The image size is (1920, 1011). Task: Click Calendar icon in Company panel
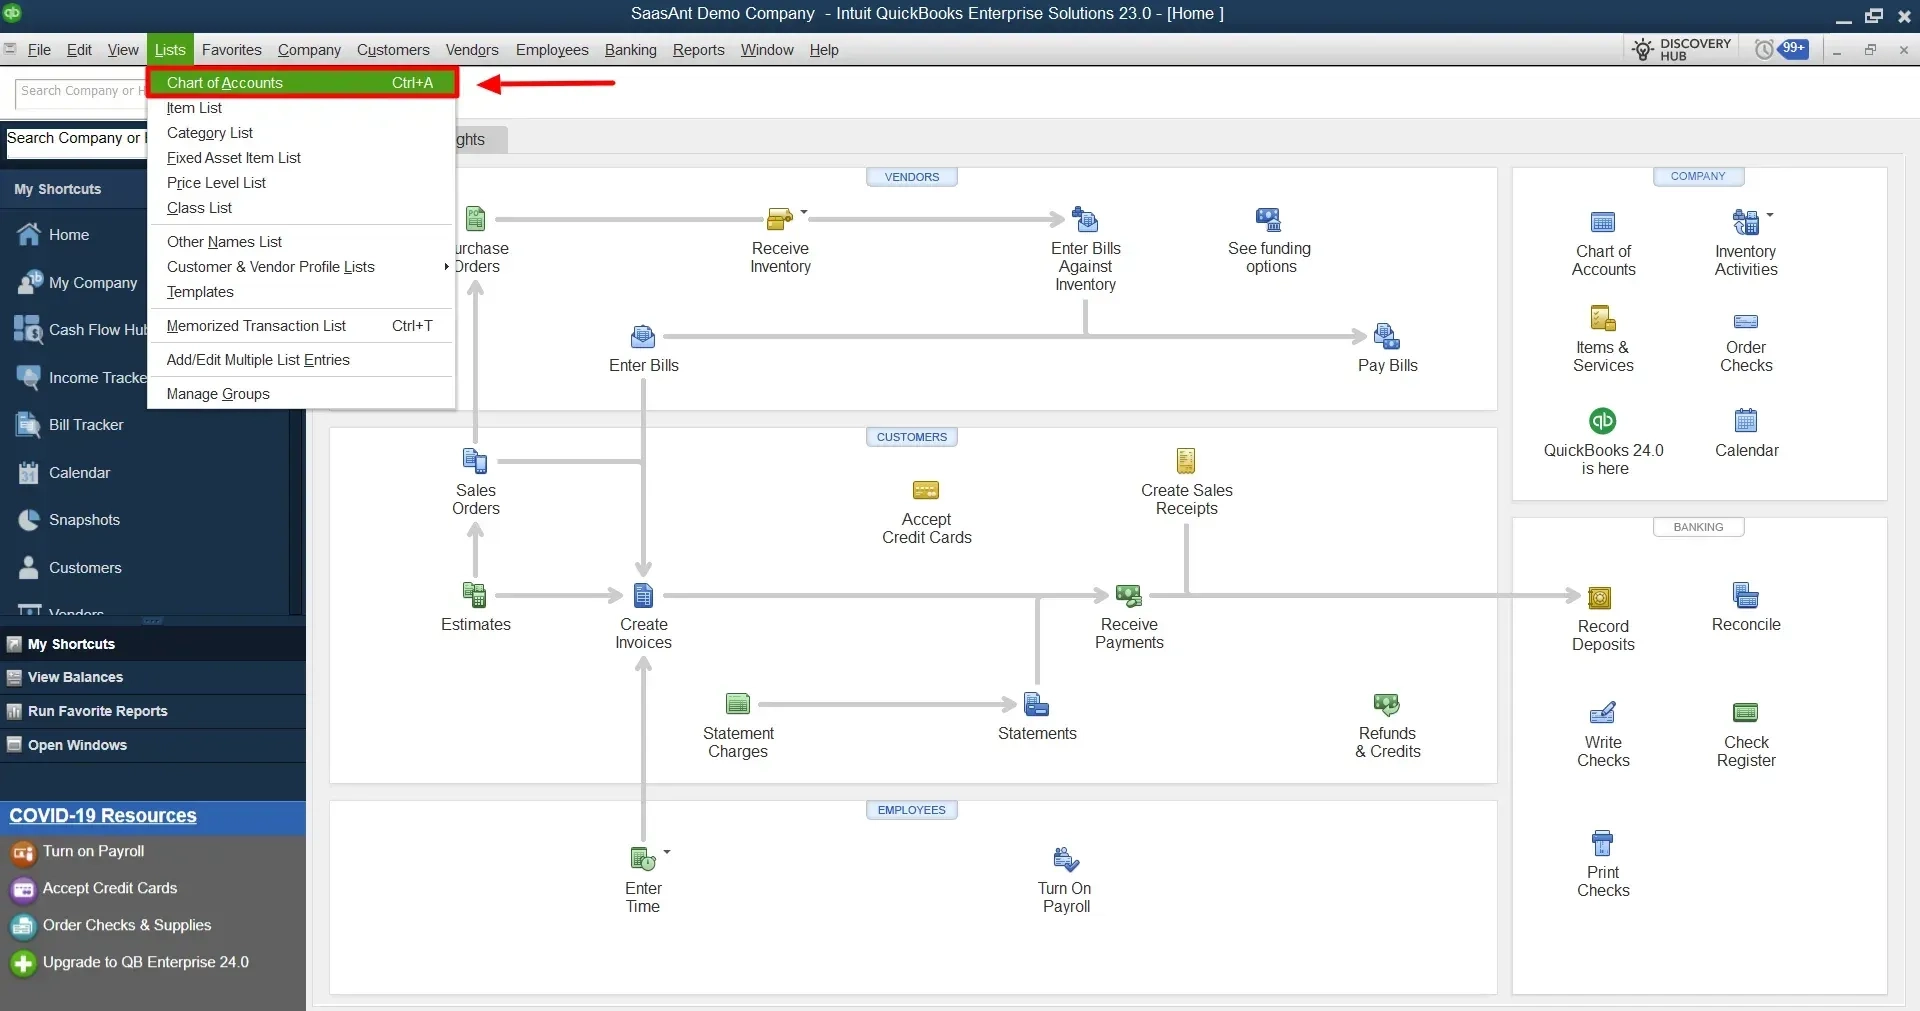click(x=1746, y=420)
